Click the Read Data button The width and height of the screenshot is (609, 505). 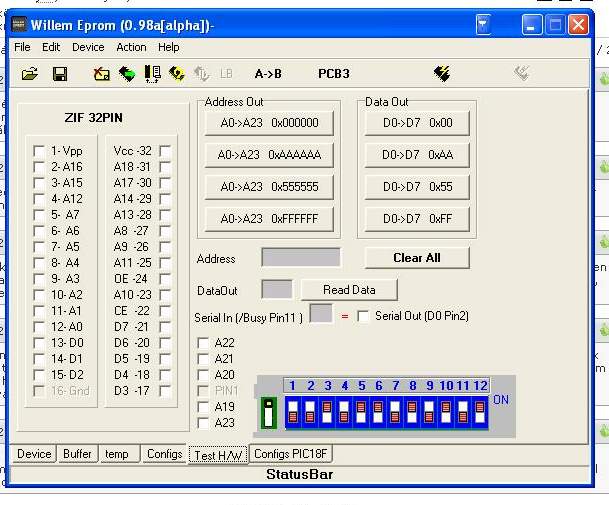(x=349, y=290)
